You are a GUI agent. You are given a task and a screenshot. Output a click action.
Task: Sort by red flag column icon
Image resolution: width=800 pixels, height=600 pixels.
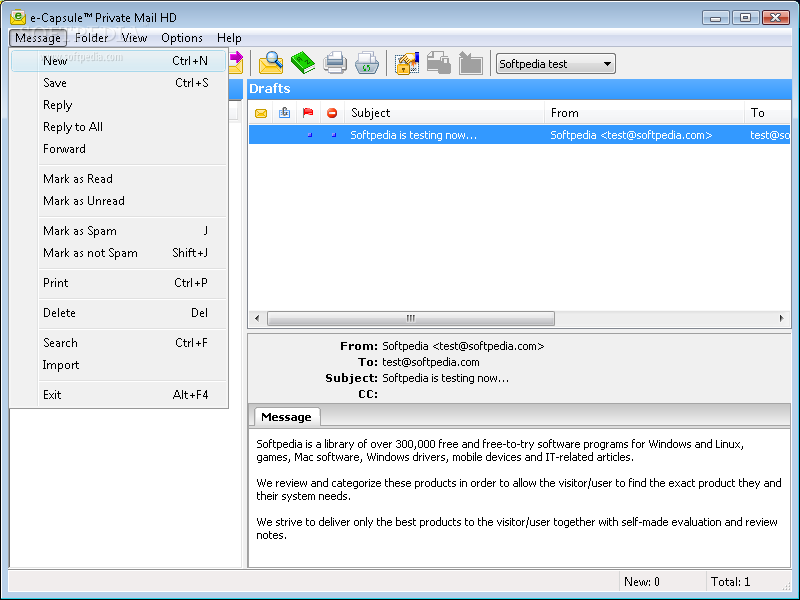tap(308, 113)
